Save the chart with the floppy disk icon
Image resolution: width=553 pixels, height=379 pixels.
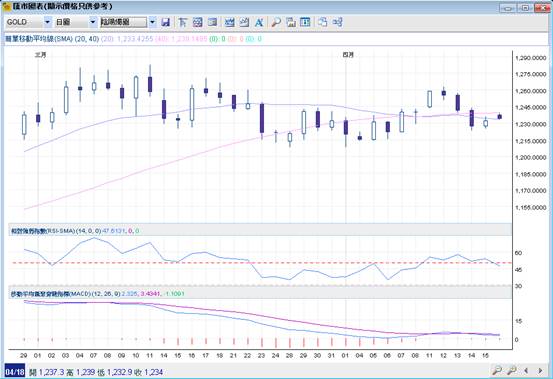tap(165, 22)
